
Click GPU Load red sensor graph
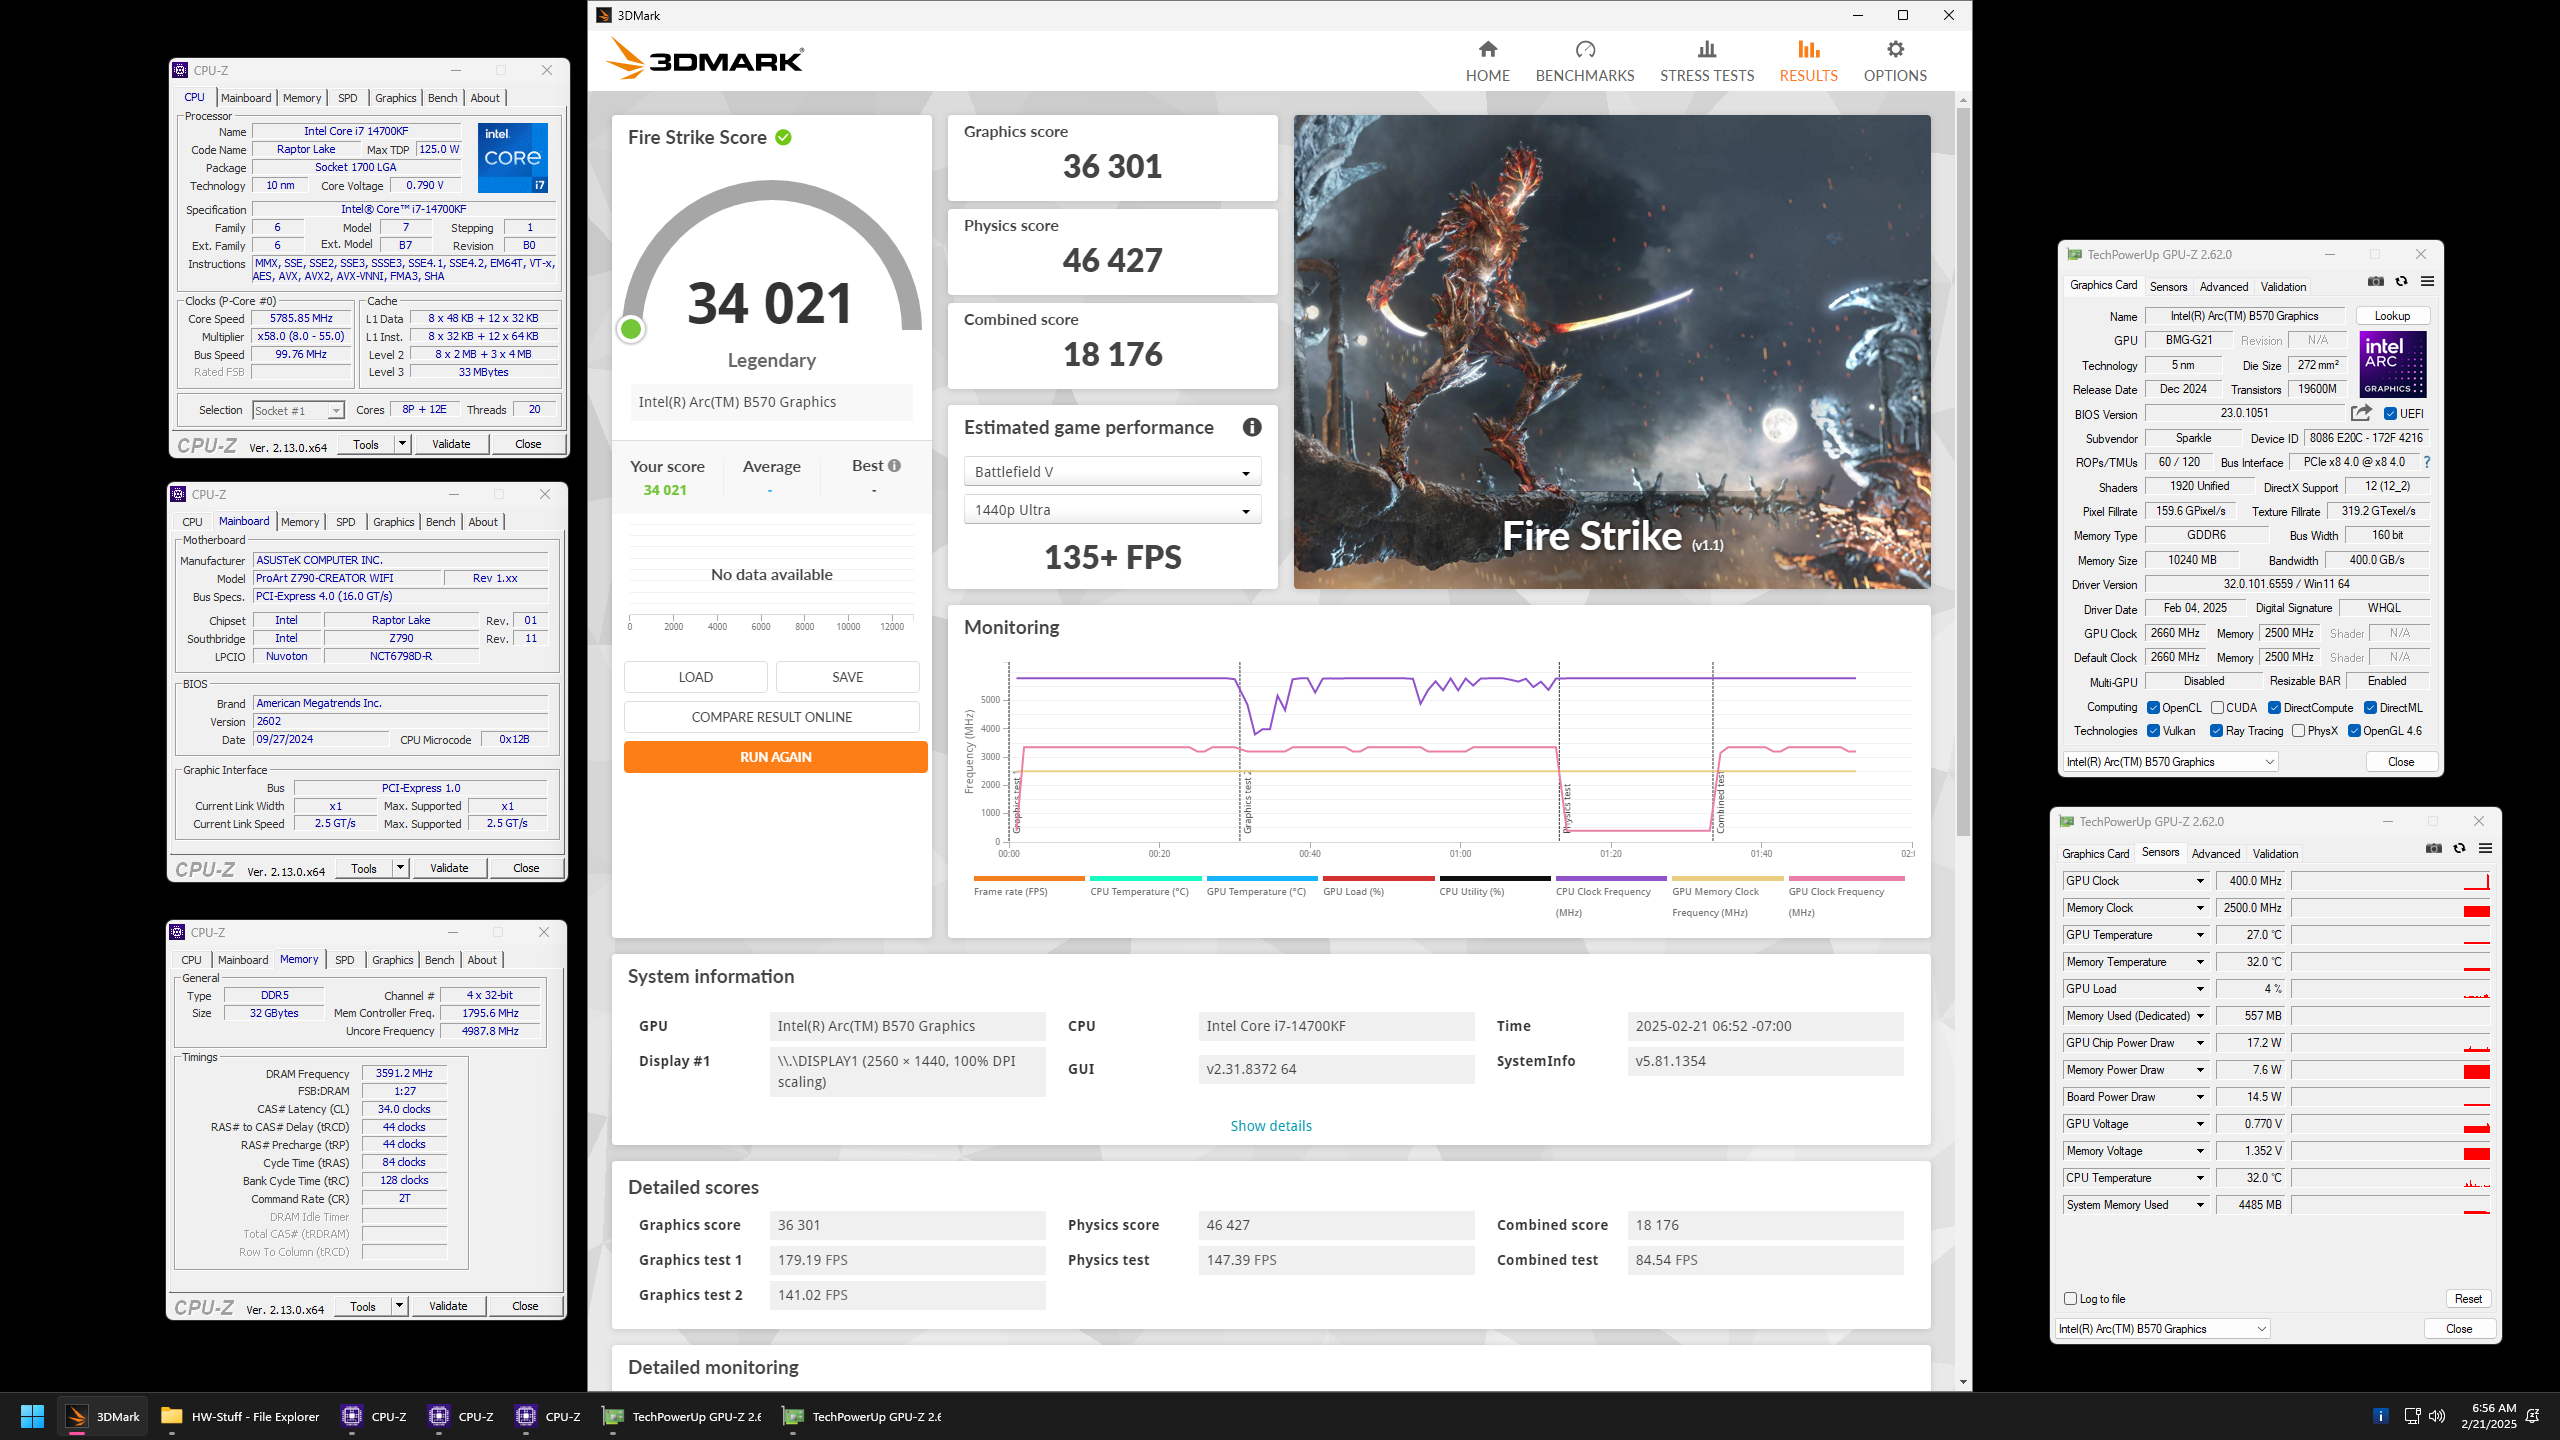(2390, 989)
